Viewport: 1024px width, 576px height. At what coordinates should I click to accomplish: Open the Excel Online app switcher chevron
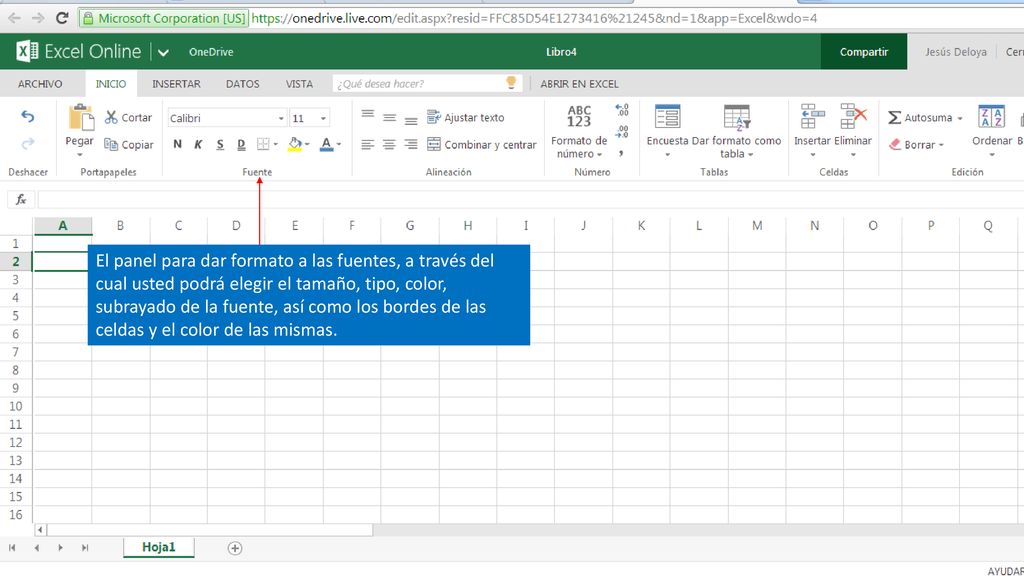pos(163,52)
